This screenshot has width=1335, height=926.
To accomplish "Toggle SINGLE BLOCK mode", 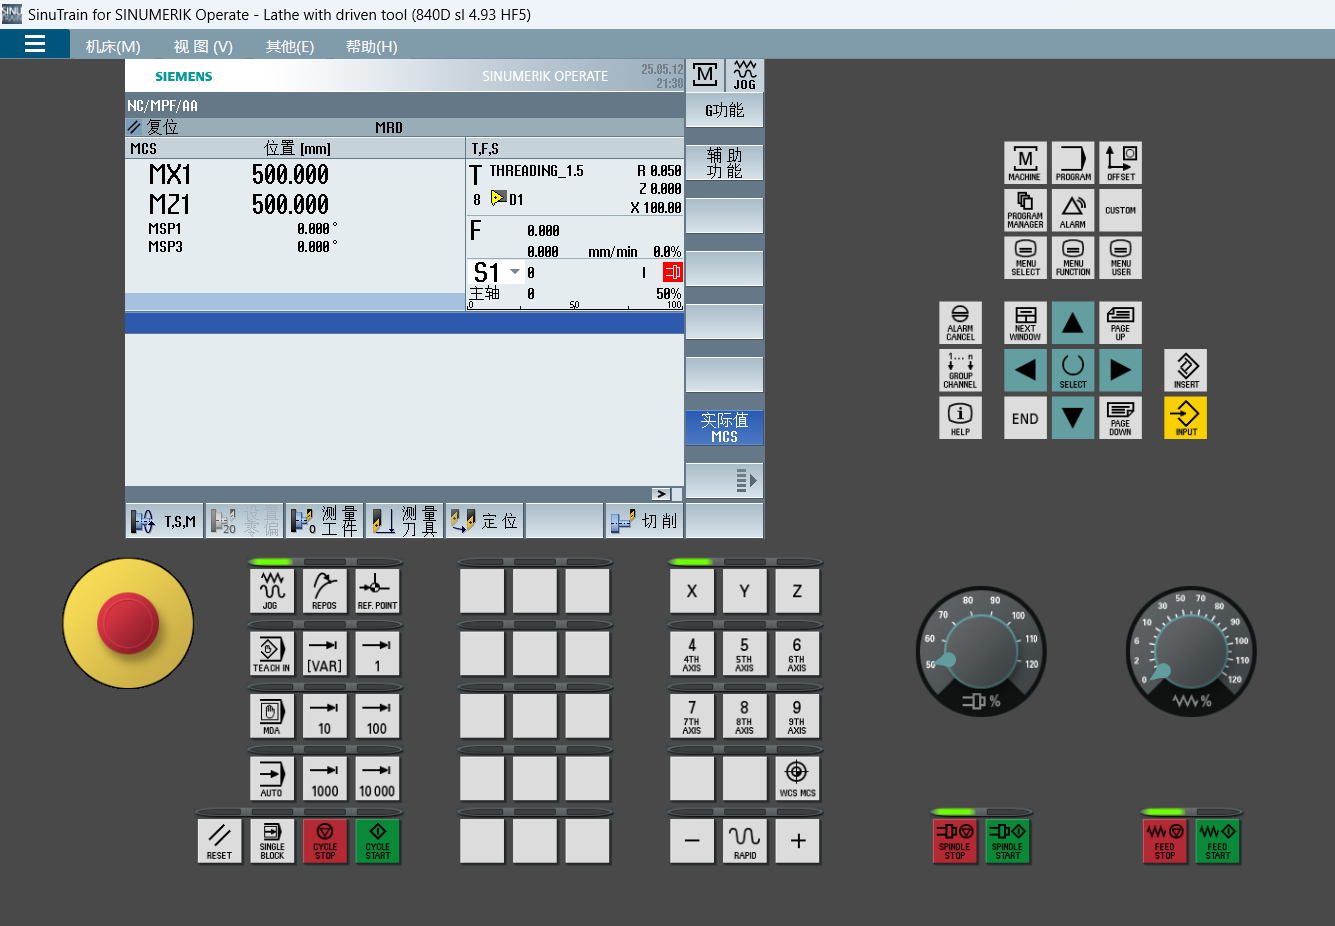I will click(272, 841).
